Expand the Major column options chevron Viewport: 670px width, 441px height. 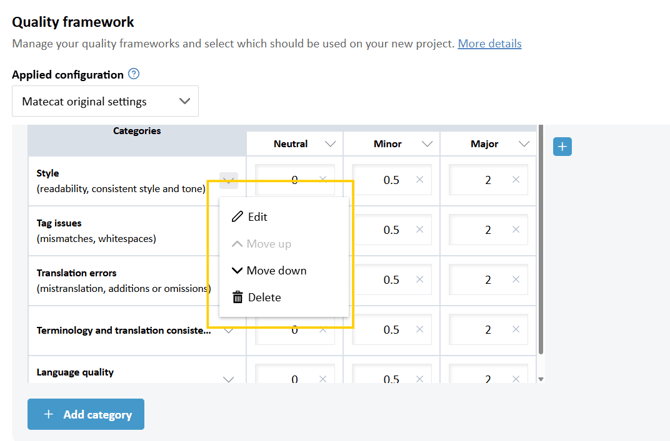pos(523,144)
